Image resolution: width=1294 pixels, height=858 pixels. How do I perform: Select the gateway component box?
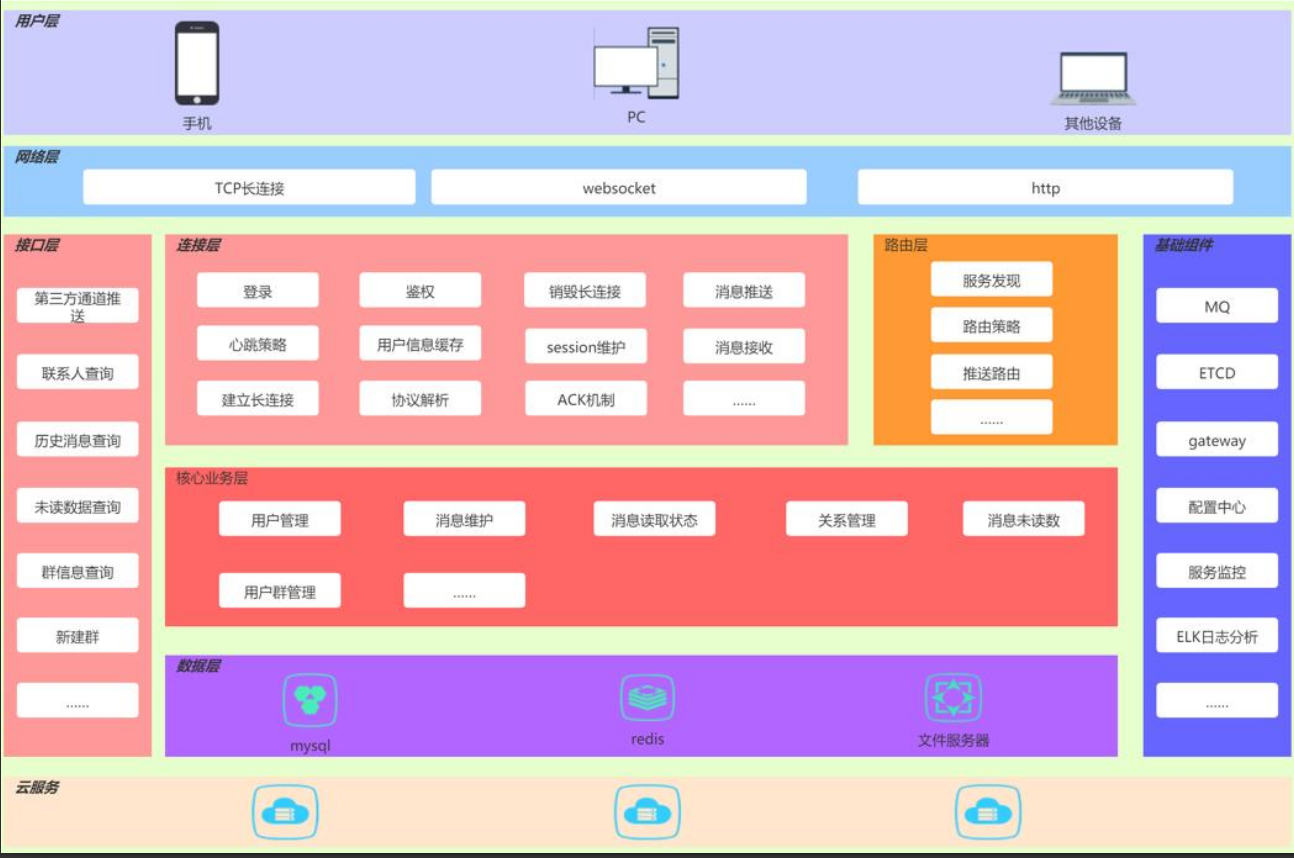1217,440
